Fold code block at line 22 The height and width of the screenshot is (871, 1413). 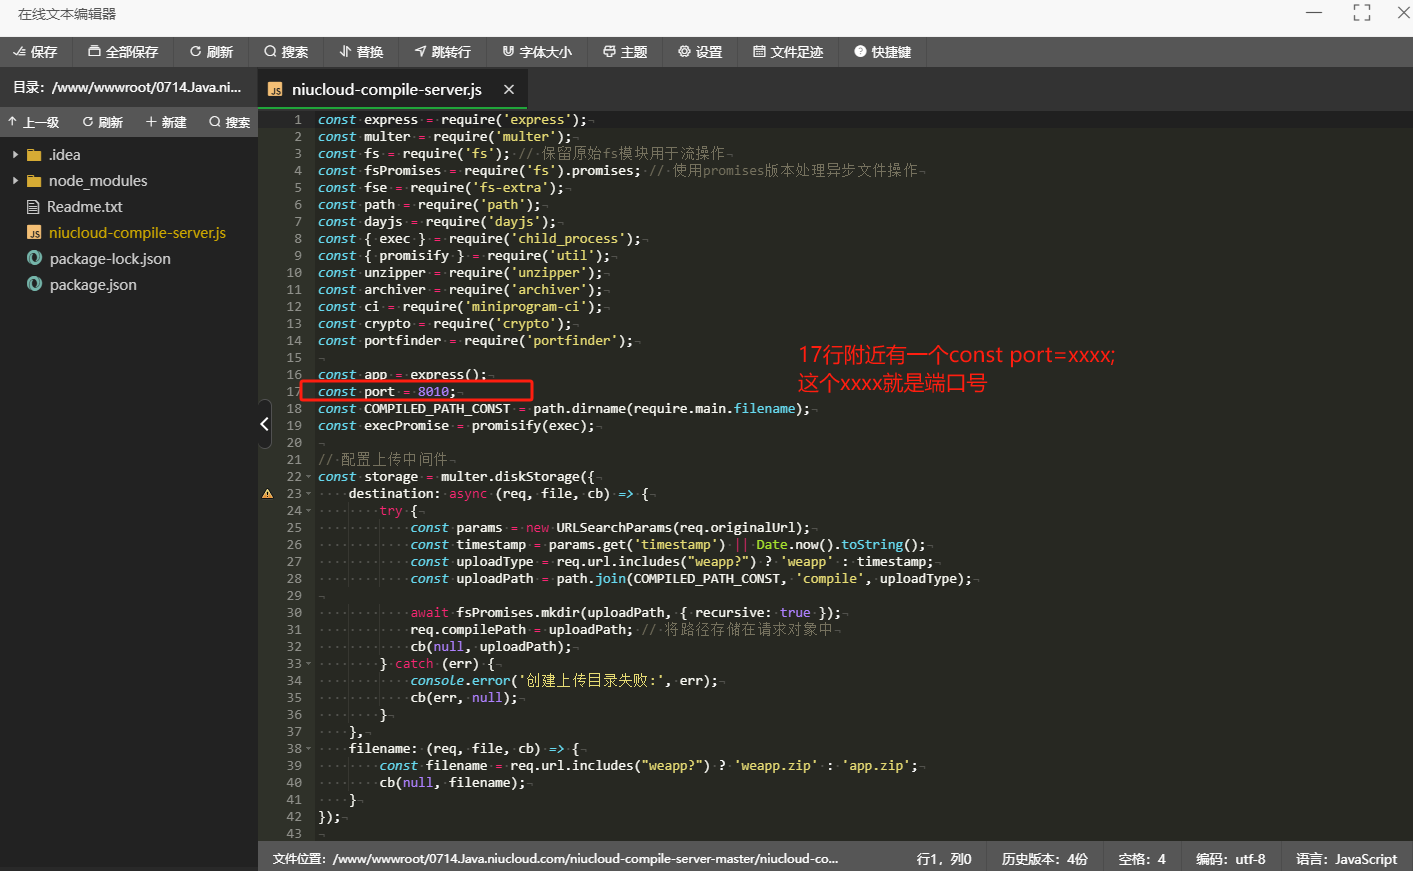tap(308, 478)
